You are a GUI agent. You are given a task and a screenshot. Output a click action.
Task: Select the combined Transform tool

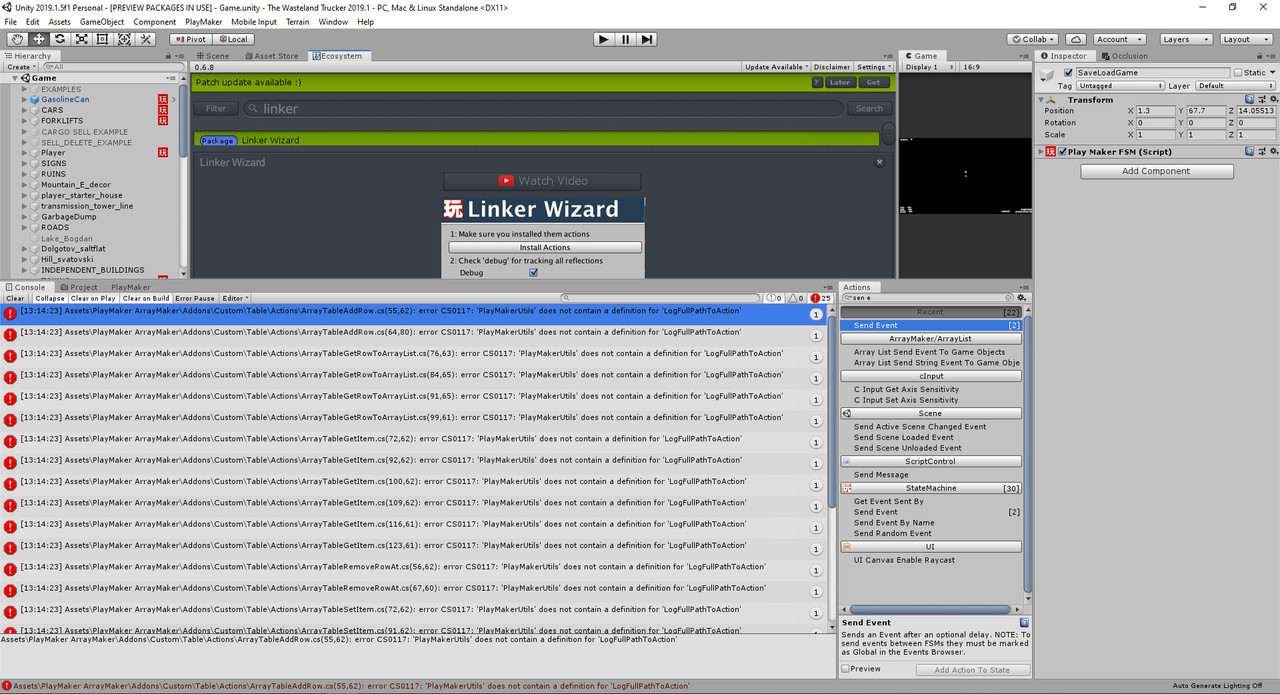pyautogui.click(x=124, y=39)
